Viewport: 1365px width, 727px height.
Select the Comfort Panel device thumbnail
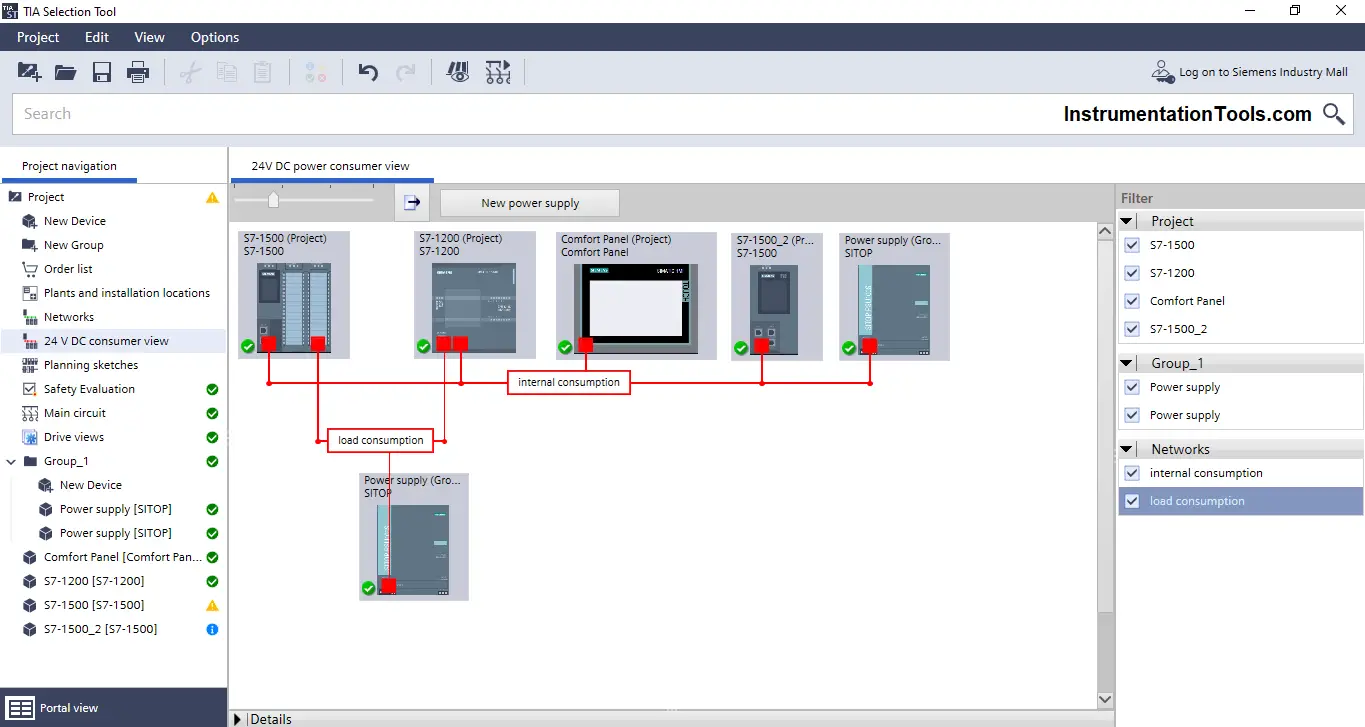pyautogui.click(x=636, y=295)
